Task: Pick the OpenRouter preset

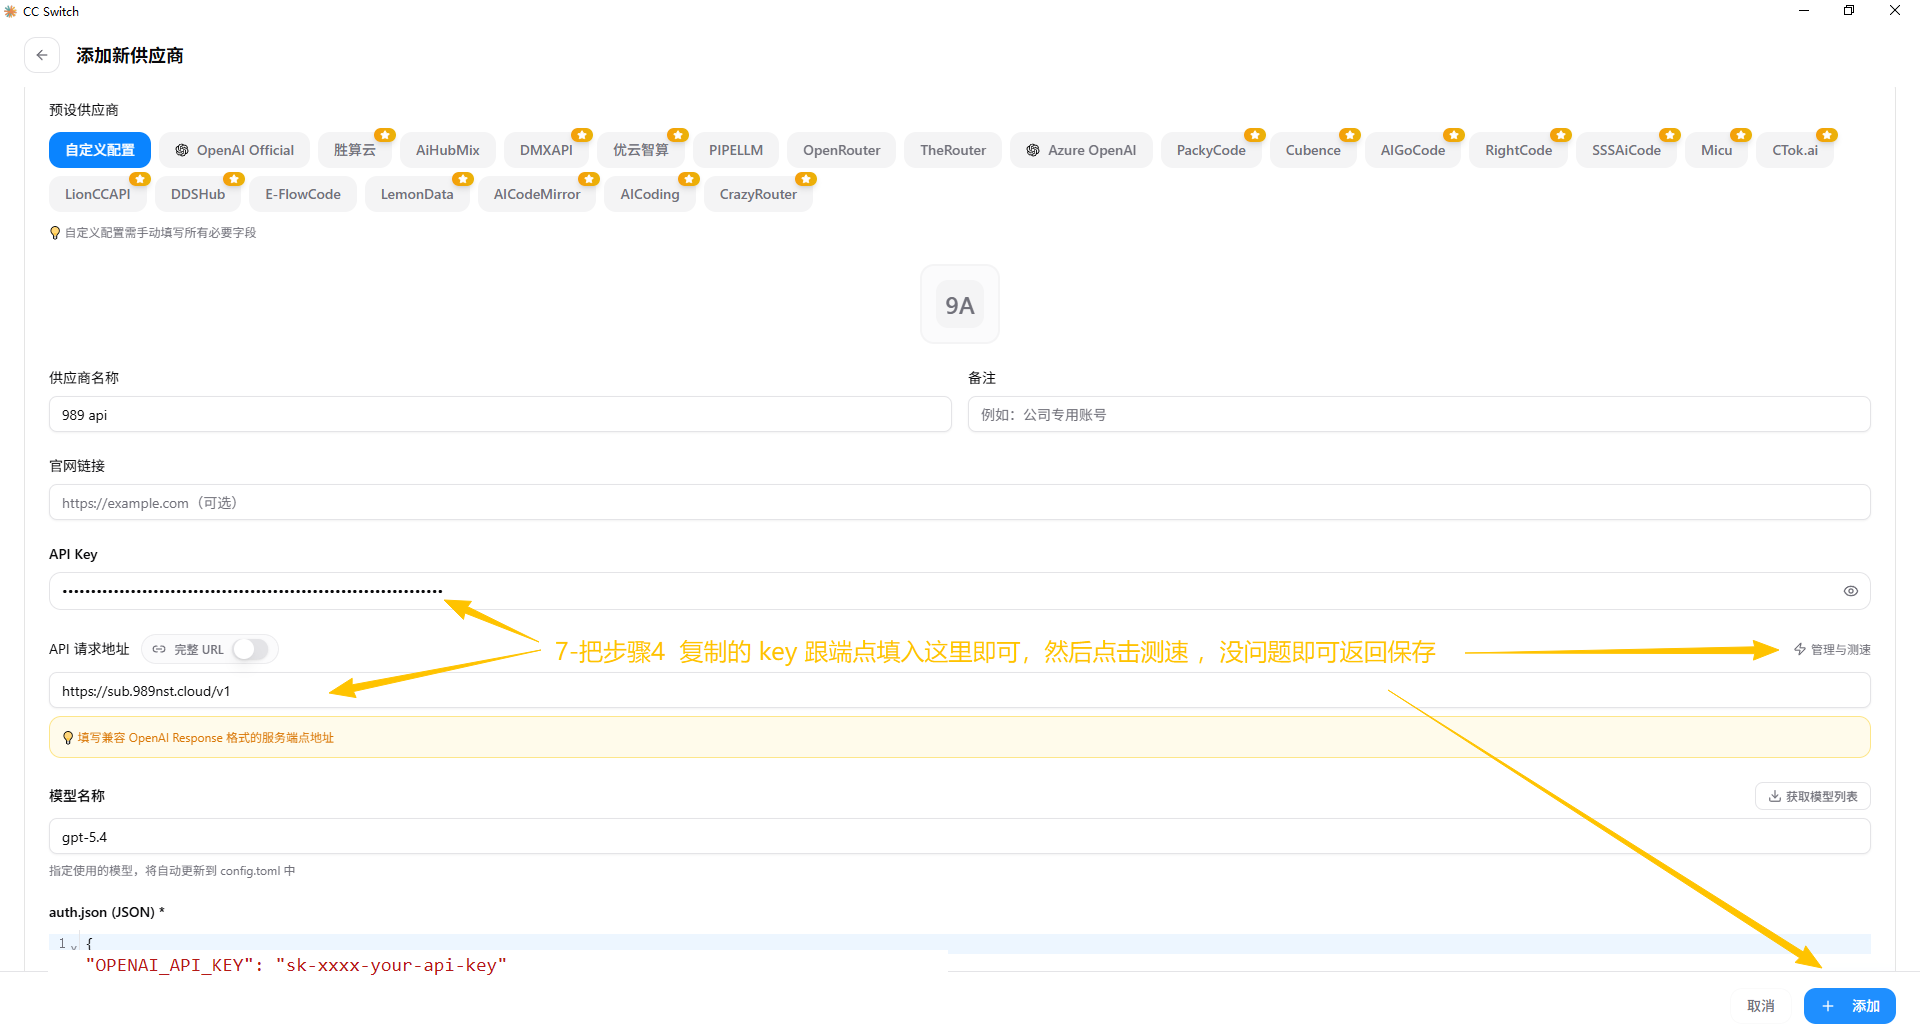Action: [x=842, y=150]
